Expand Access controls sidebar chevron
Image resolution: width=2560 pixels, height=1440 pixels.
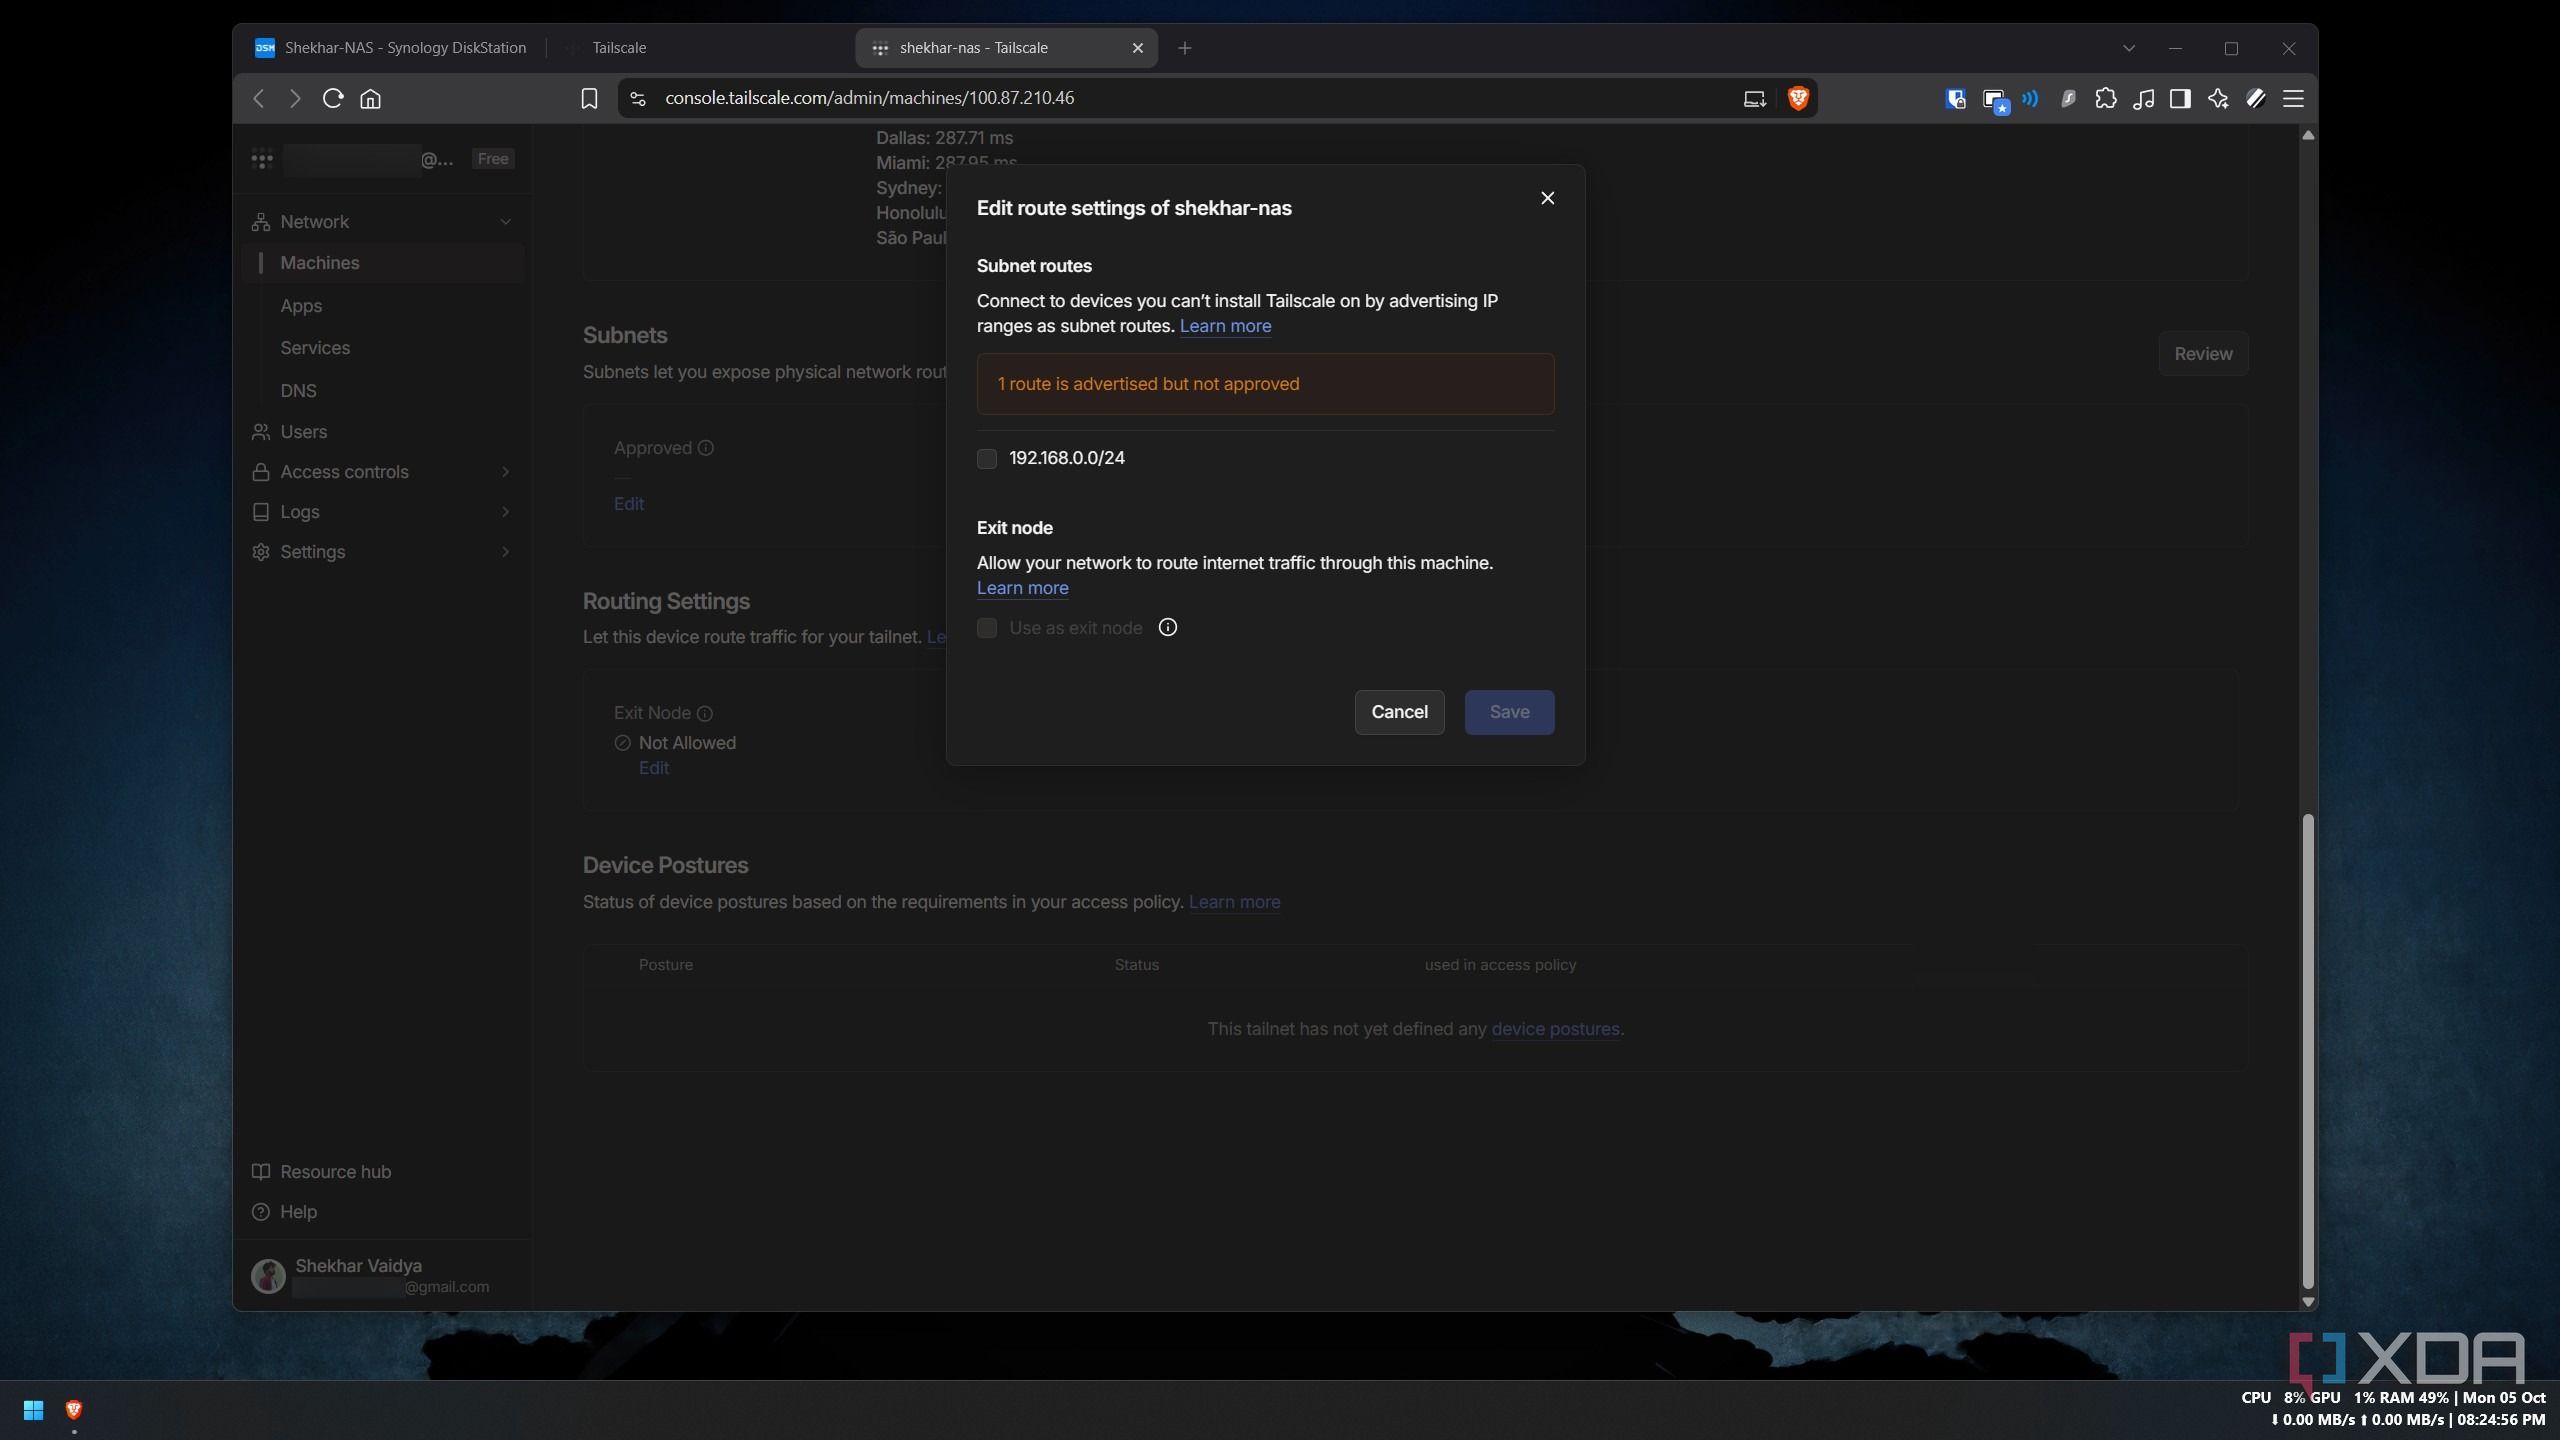[x=505, y=472]
